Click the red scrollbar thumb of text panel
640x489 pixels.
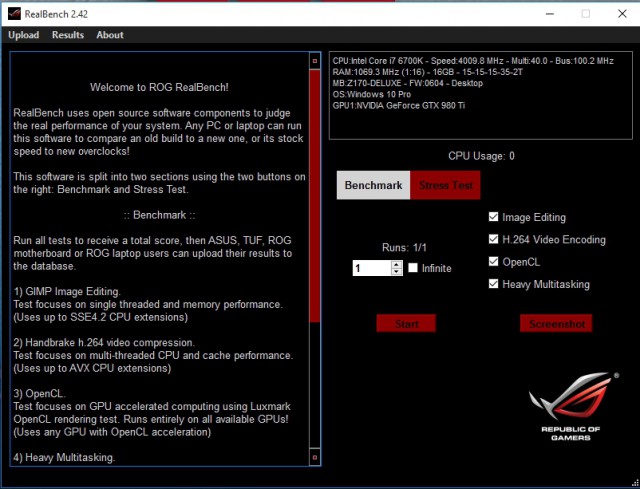click(x=315, y=196)
